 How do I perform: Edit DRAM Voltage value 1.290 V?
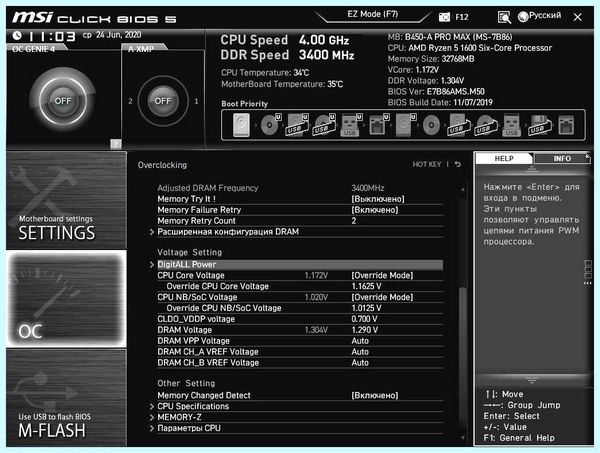[x=365, y=330]
